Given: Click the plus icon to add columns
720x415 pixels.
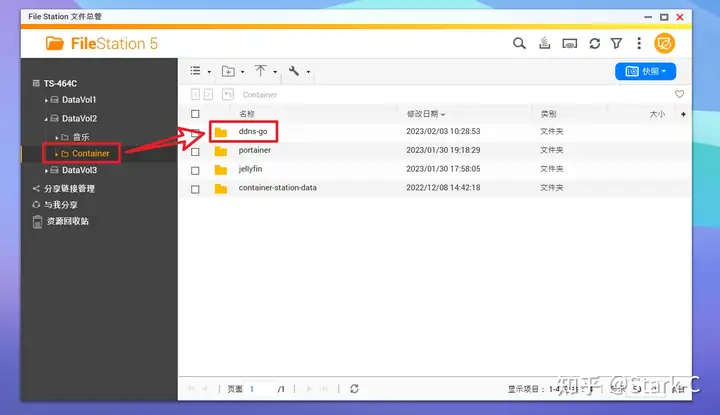Looking at the screenshot, I should pos(683,114).
